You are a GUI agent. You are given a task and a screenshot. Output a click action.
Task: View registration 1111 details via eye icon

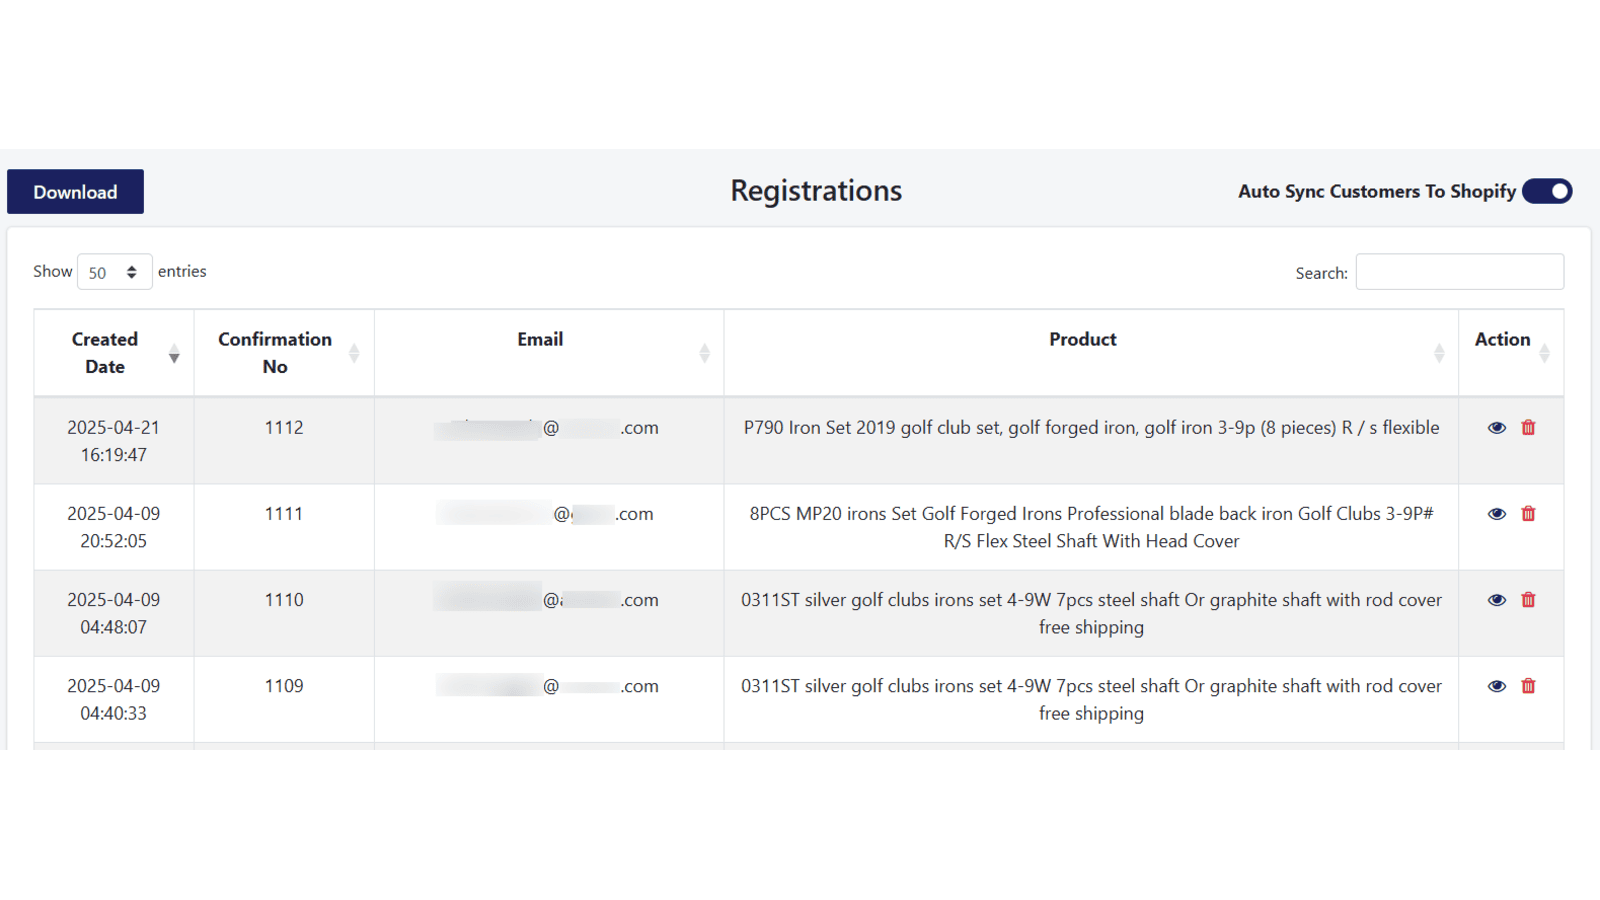(1496, 514)
